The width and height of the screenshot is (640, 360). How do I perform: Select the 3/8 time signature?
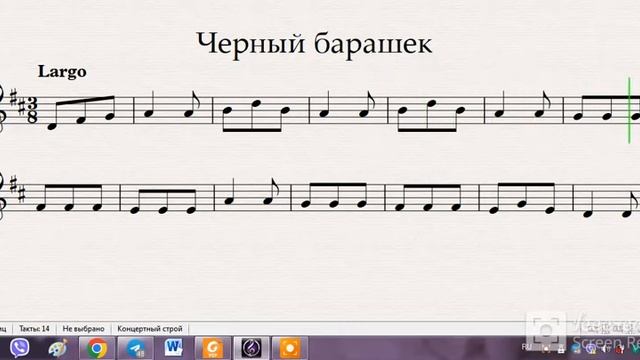[32, 110]
